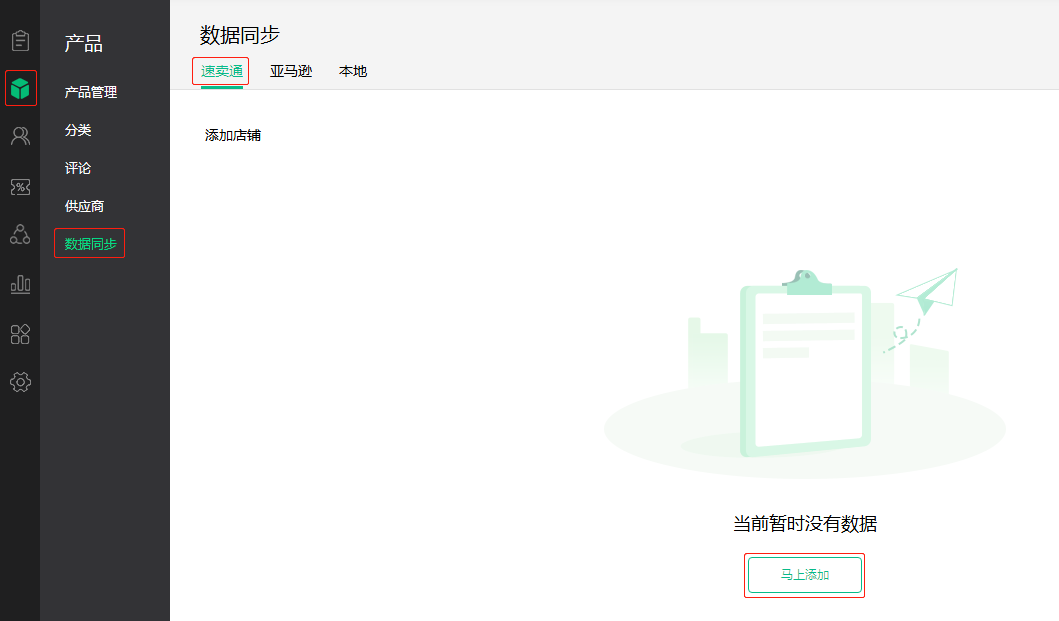
Task: Open the 评论 menu item
Action: pos(78,168)
